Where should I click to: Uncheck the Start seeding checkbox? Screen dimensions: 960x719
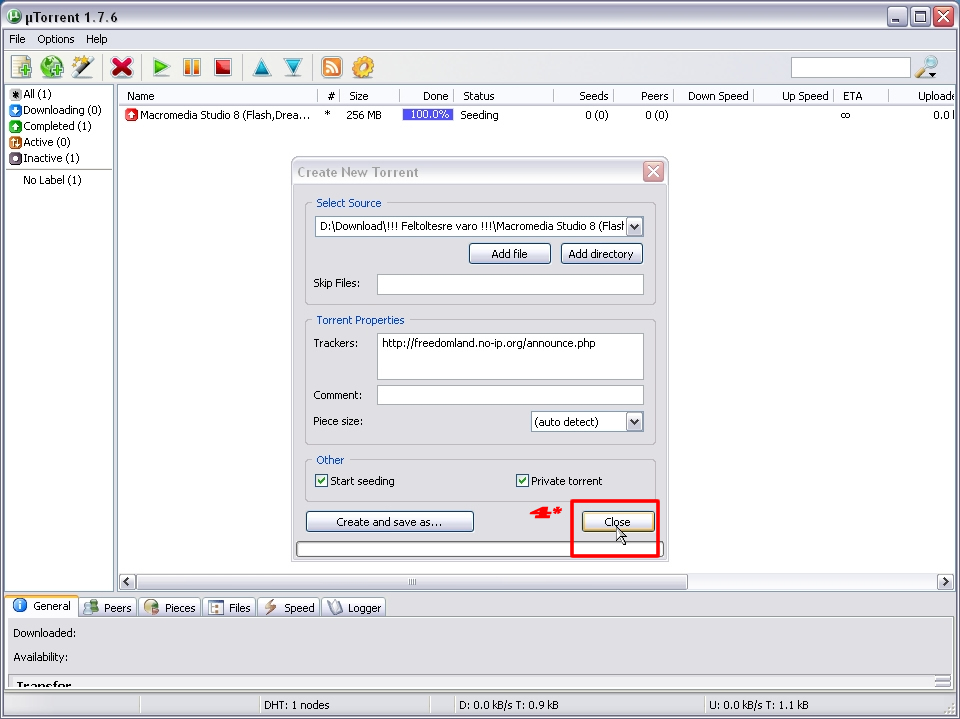pyautogui.click(x=322, y=481)
